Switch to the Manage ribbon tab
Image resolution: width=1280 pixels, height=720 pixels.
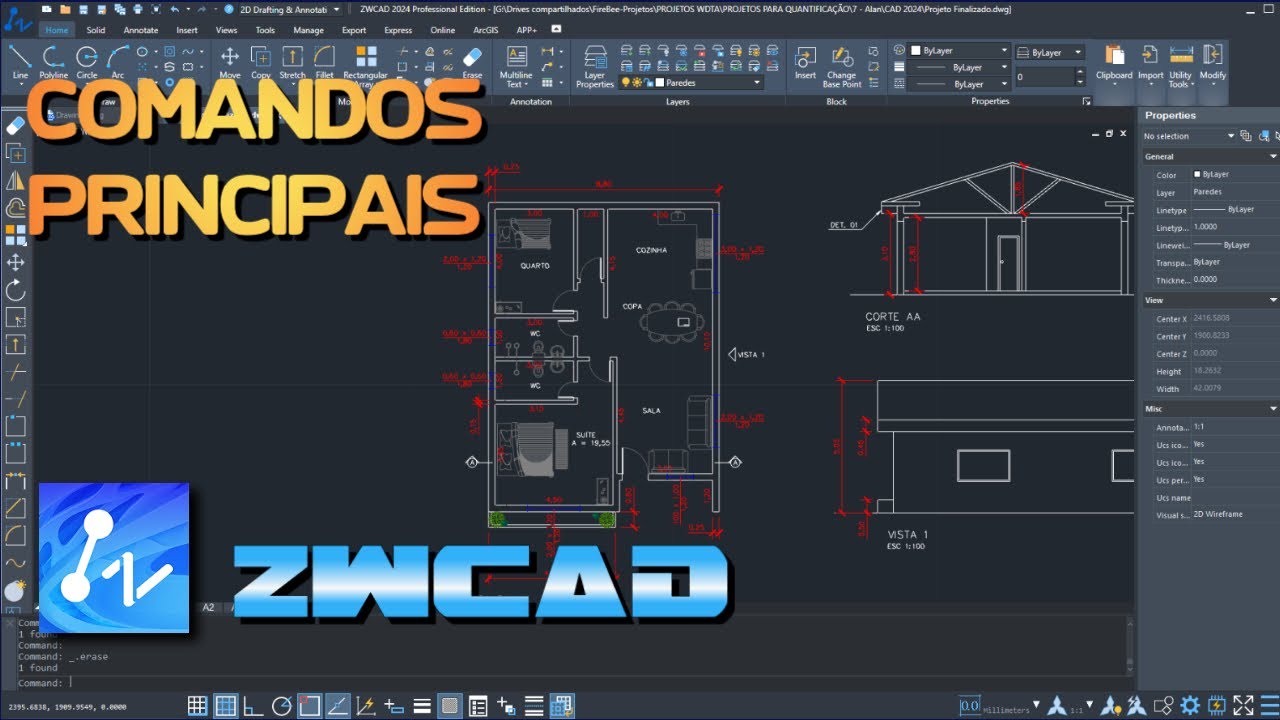pos(308,30)
